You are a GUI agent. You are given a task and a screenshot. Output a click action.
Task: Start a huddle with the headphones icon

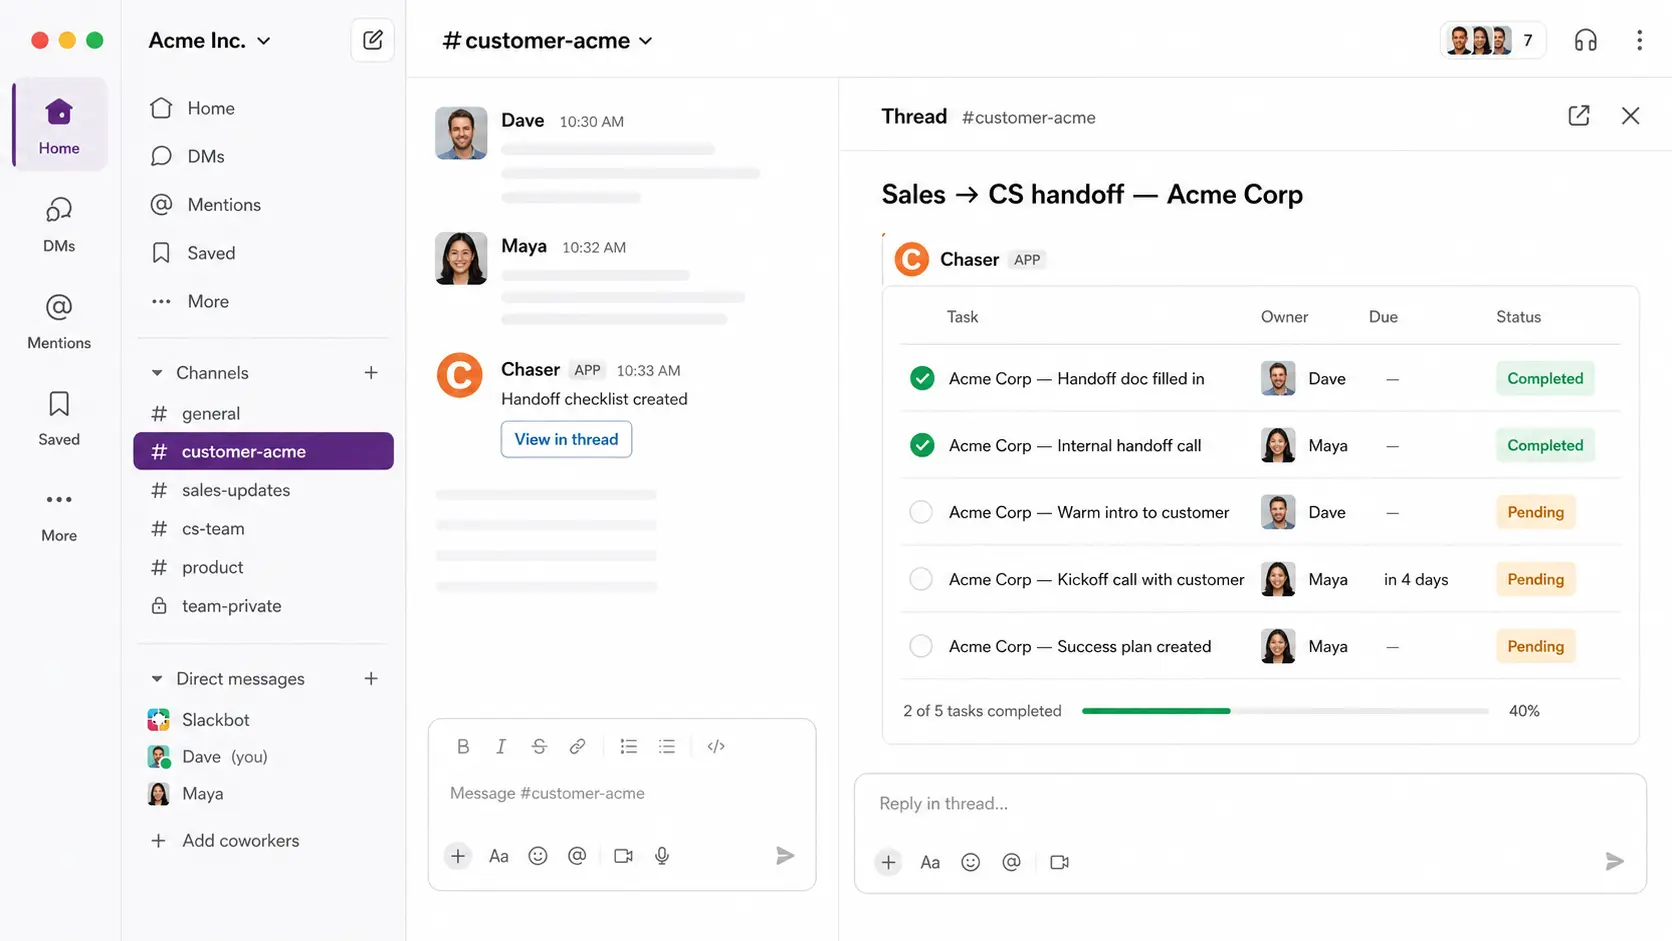pos(1585,40)
